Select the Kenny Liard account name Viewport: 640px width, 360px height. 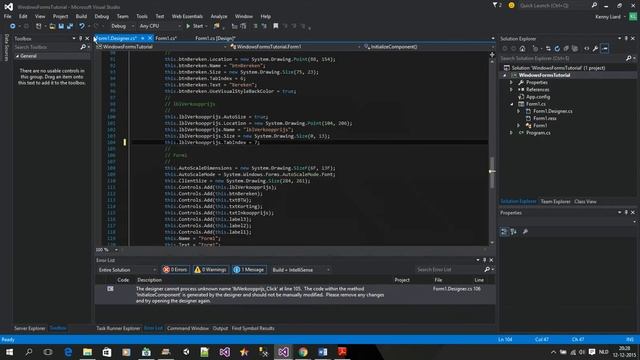click(x=607, y=17)
